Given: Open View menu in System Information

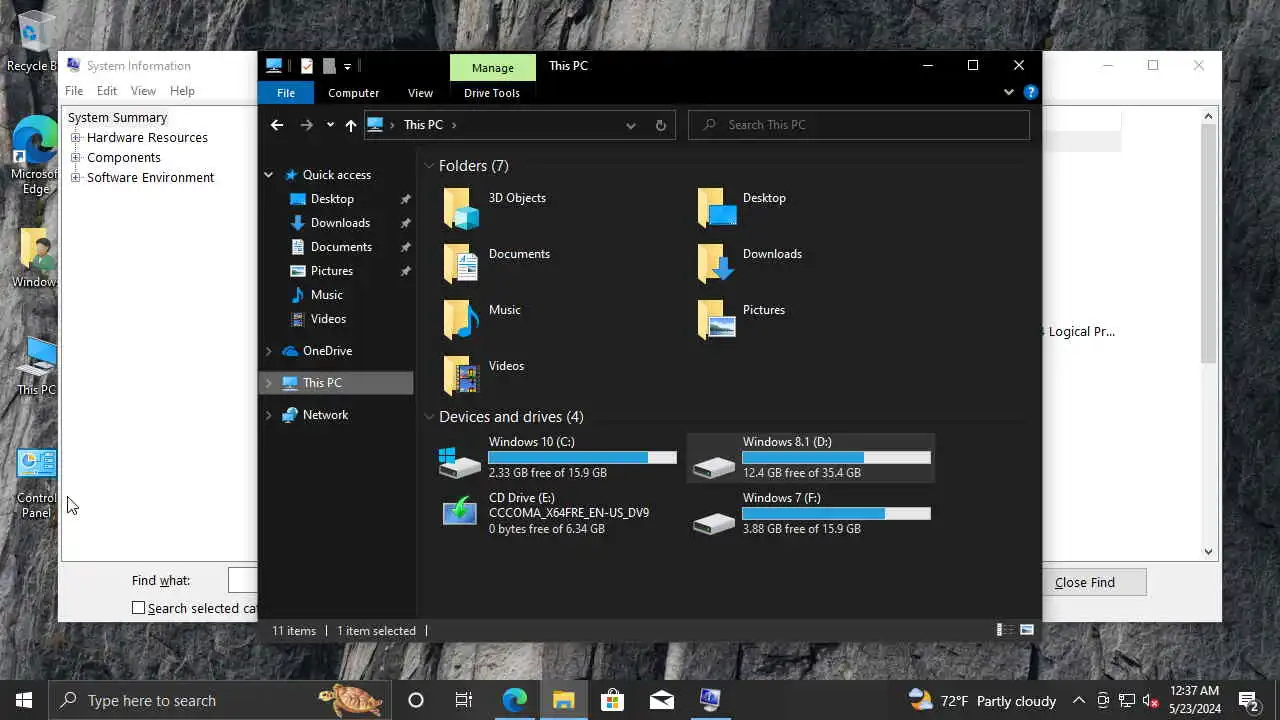Looking at the screenshot, I should click(143, 91).
